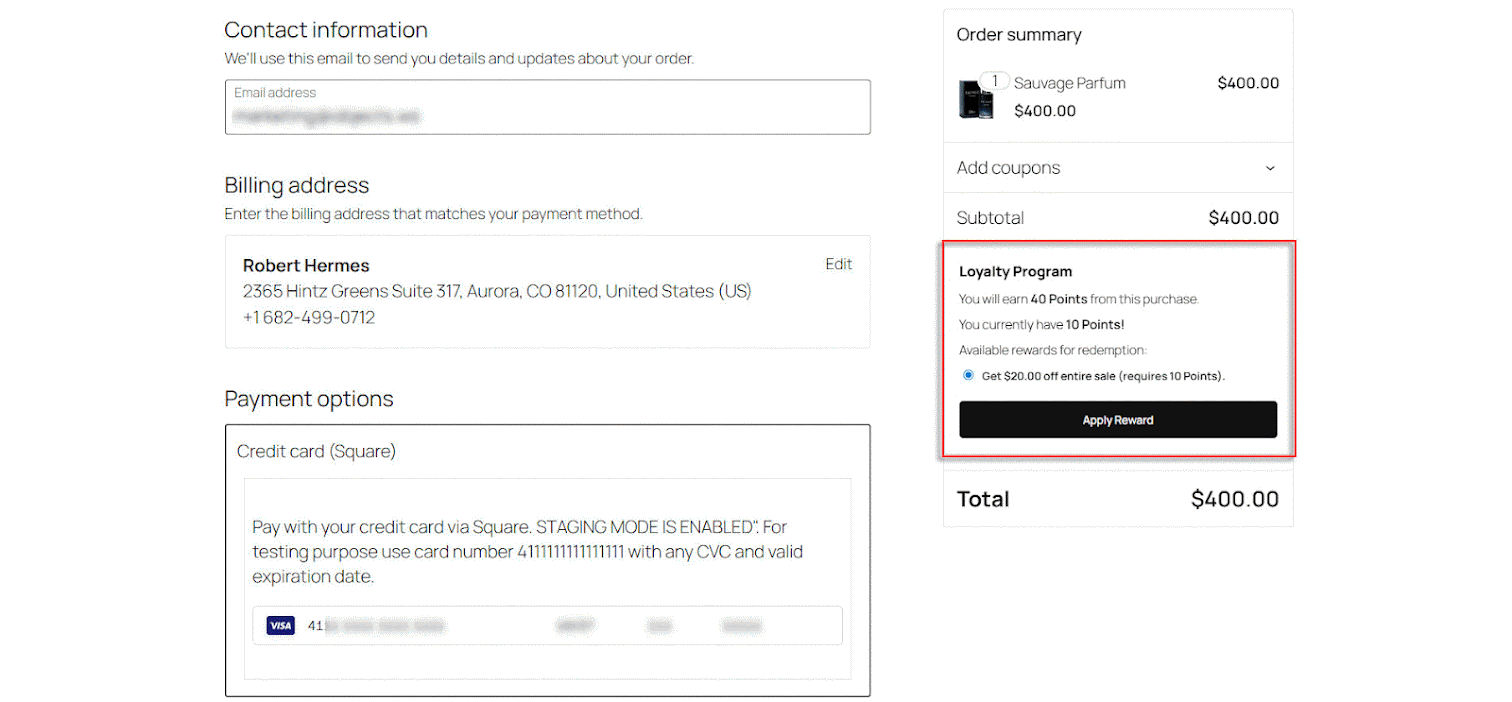1512x702 pixels.
Task: Click Edit link in billing address
Action: (x=838, y=264)
